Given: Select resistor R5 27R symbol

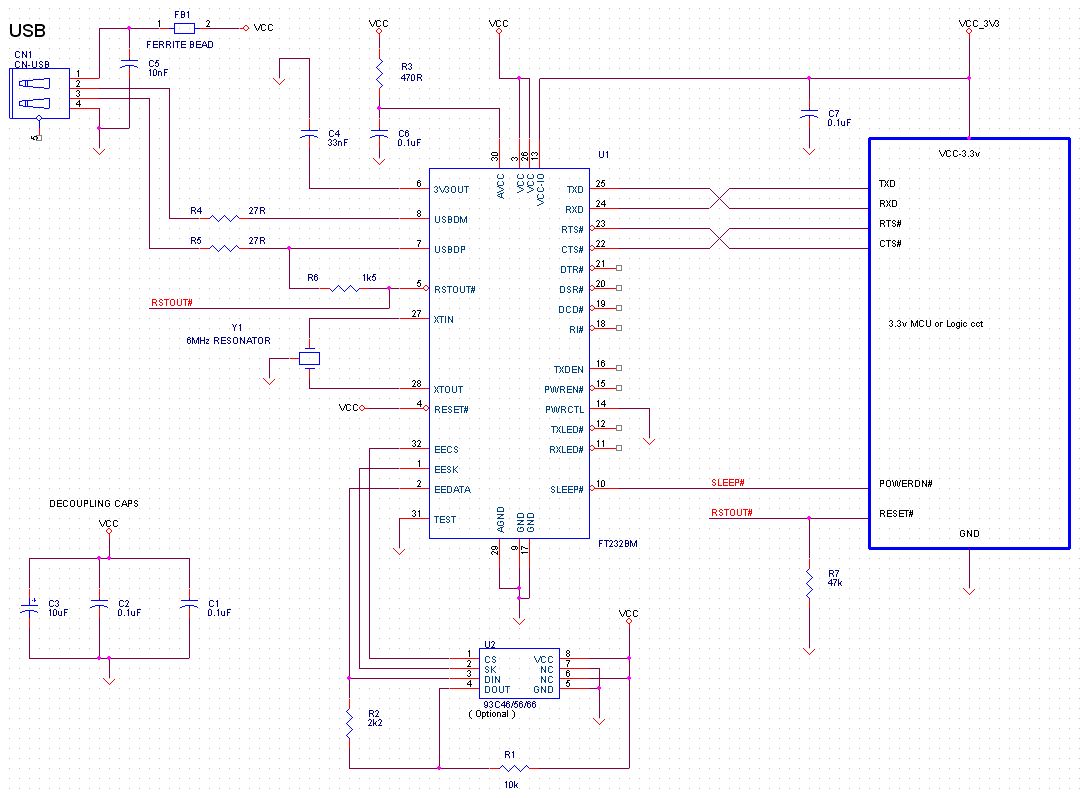Looking at the screenshot, I should pos(224,248).
